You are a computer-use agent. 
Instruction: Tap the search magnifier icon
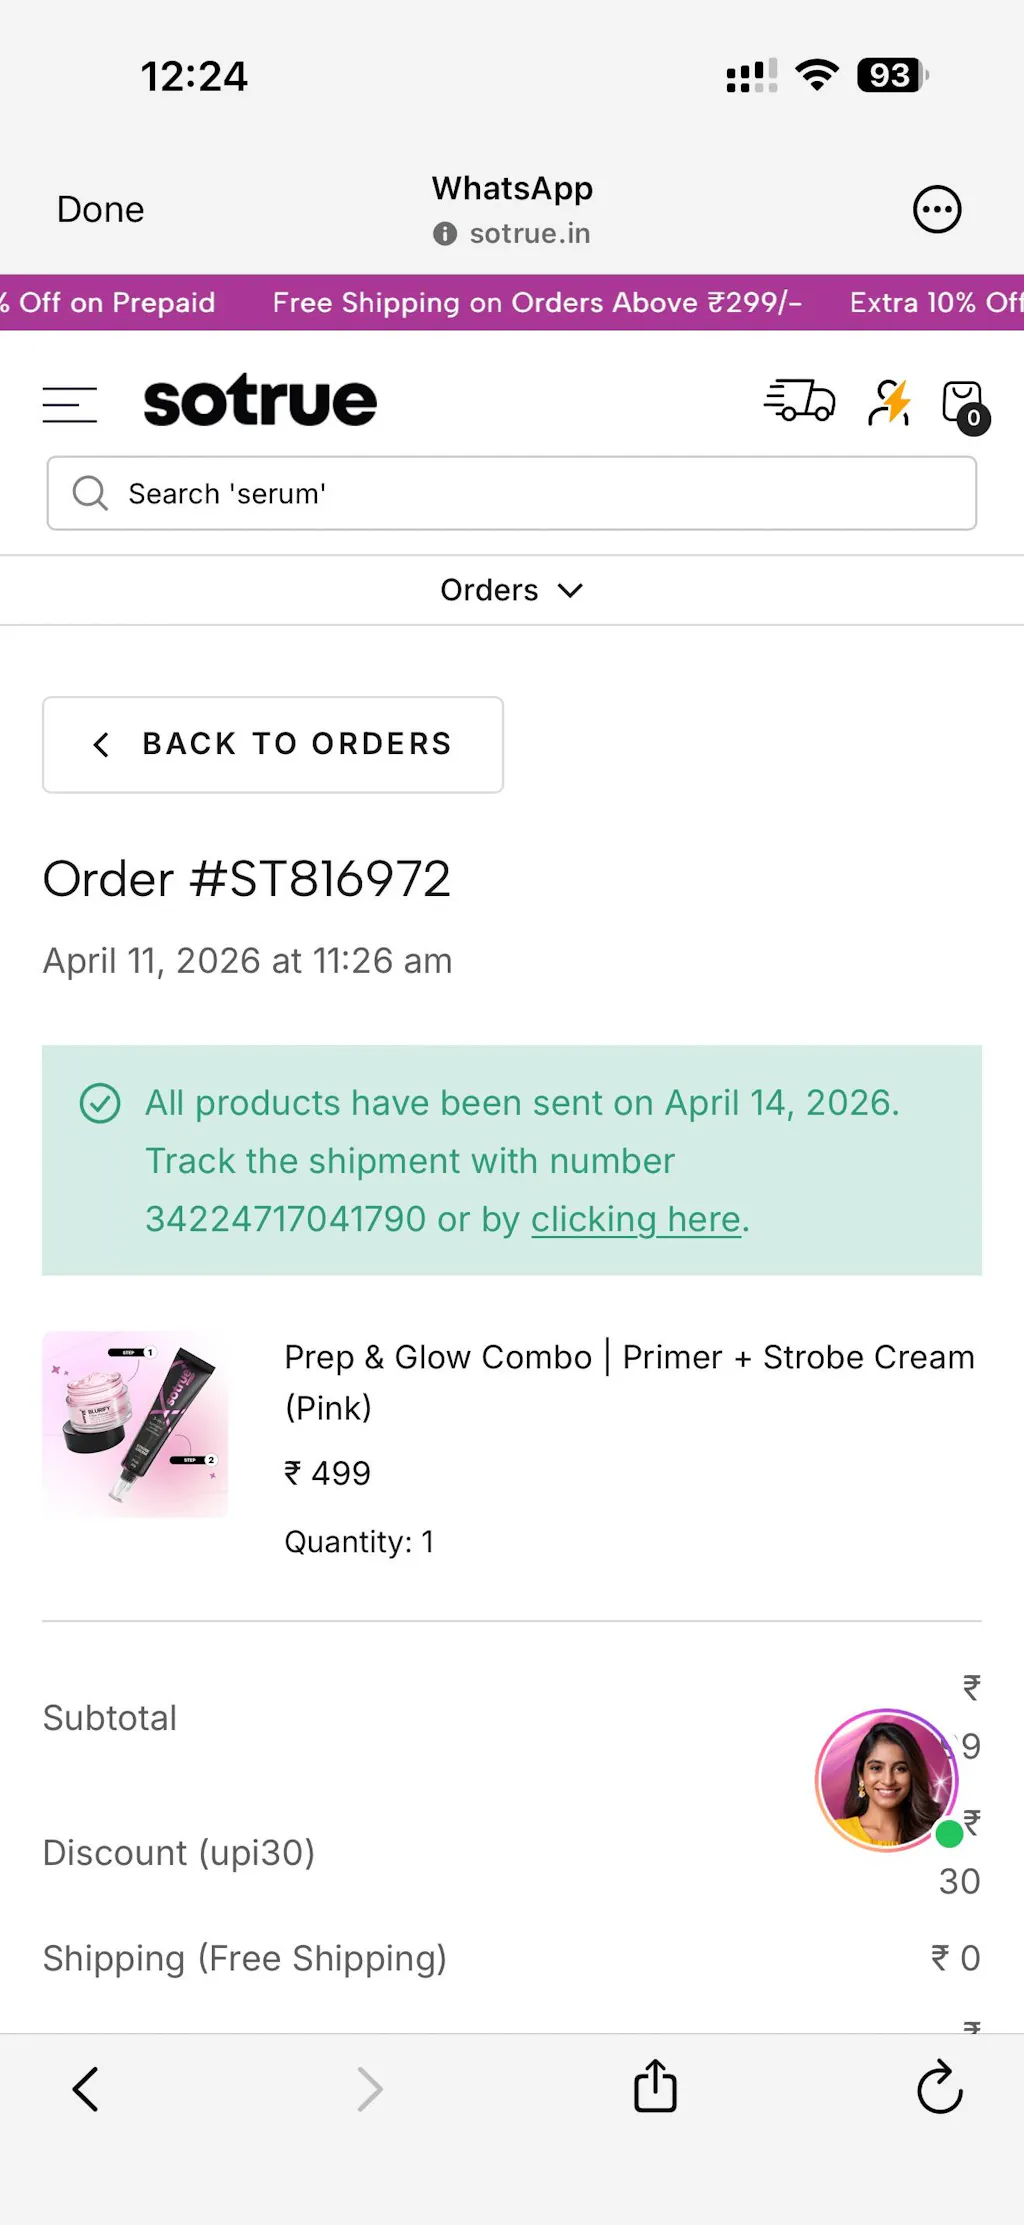click(90, 493)
